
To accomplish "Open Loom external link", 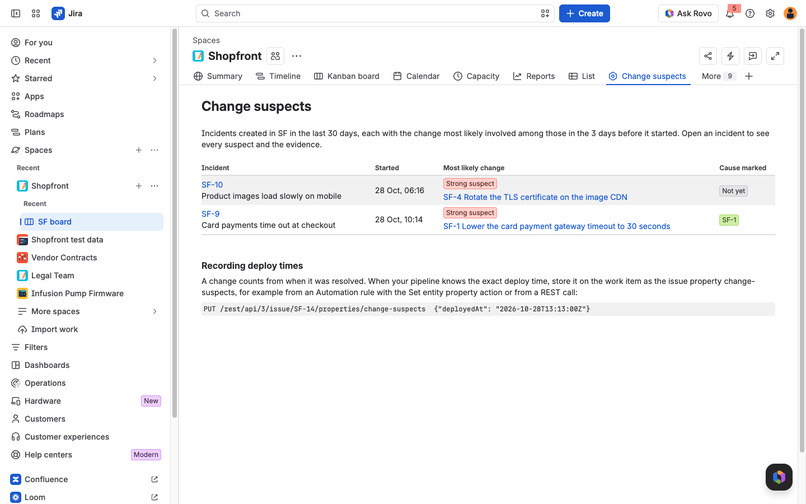I will (x=154, y=497).
